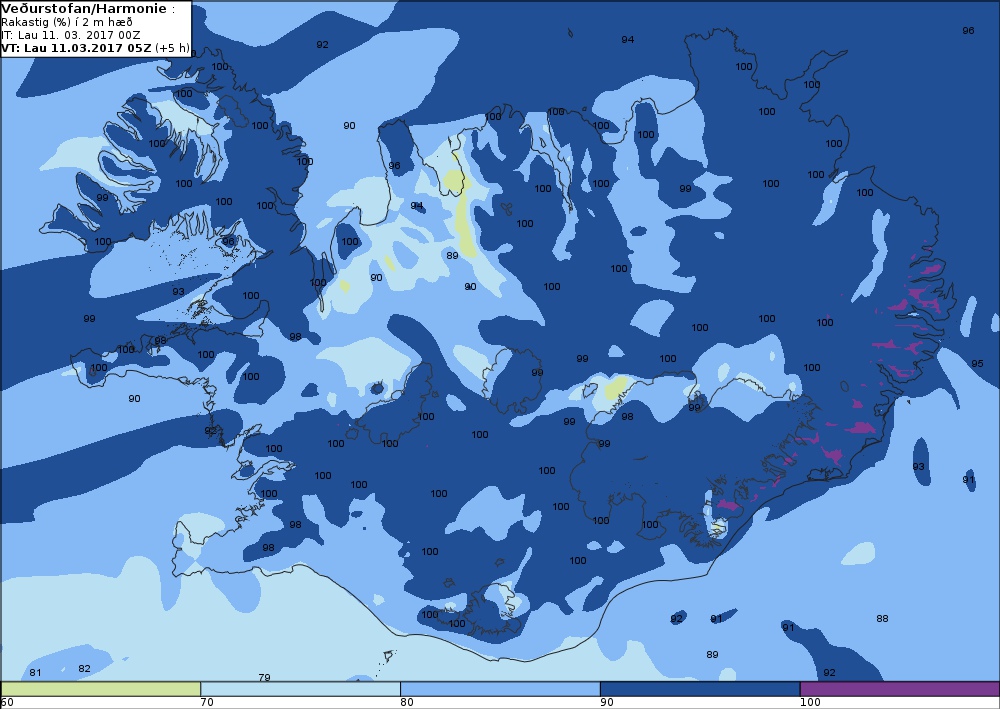
Task: Click the '80' tick label on the color scale
Action: 407,703
